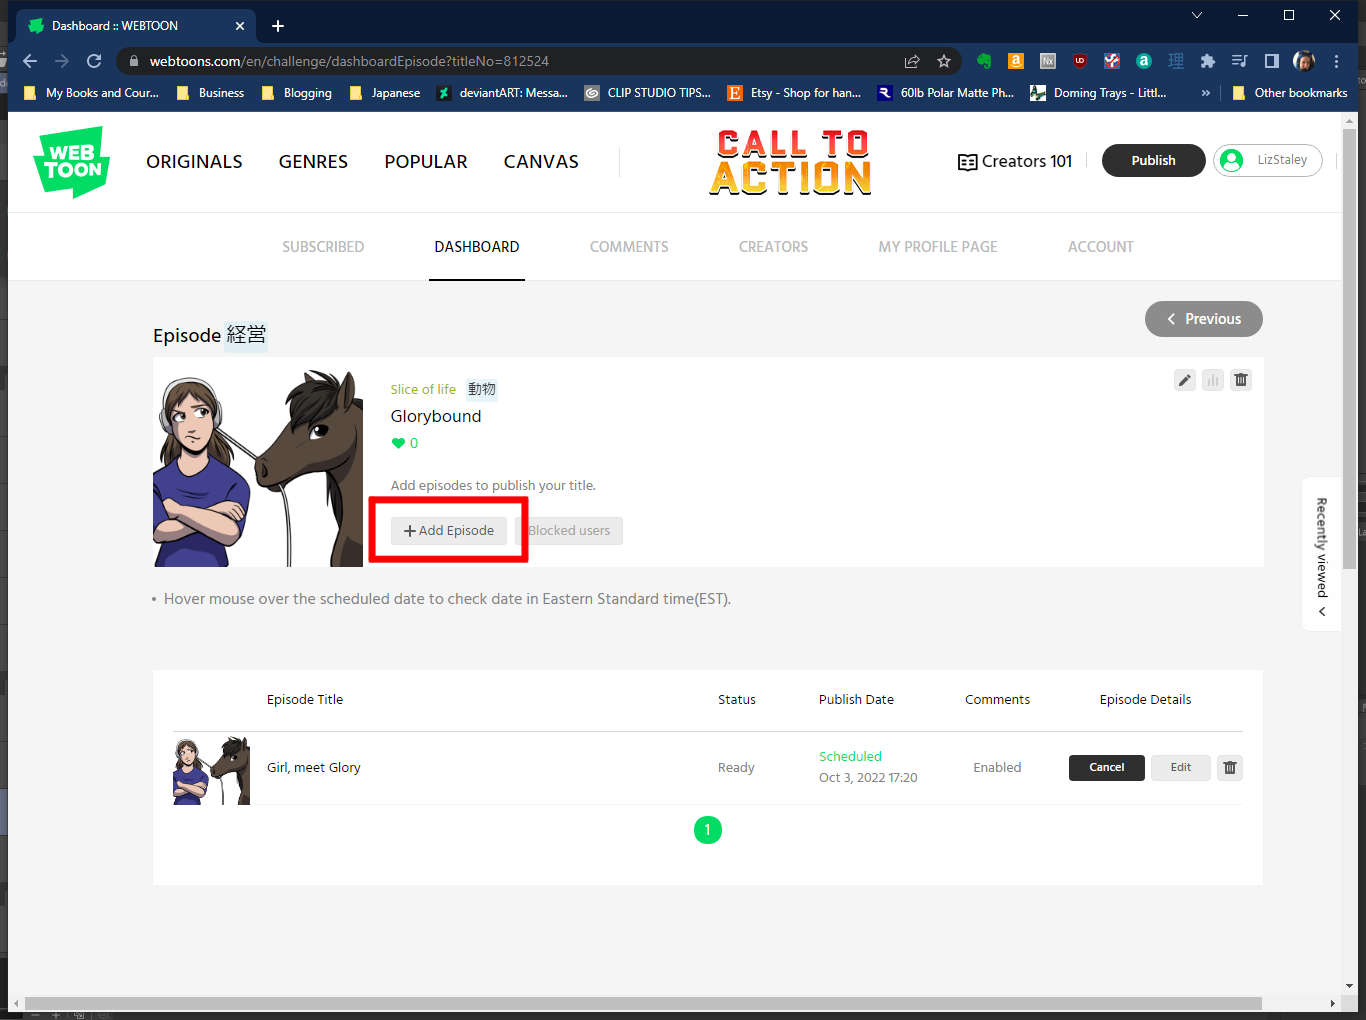Click the blue-red striped circle extension icon
Viewport: 1366px width, 1020px height.
[x=1112, y=61]
